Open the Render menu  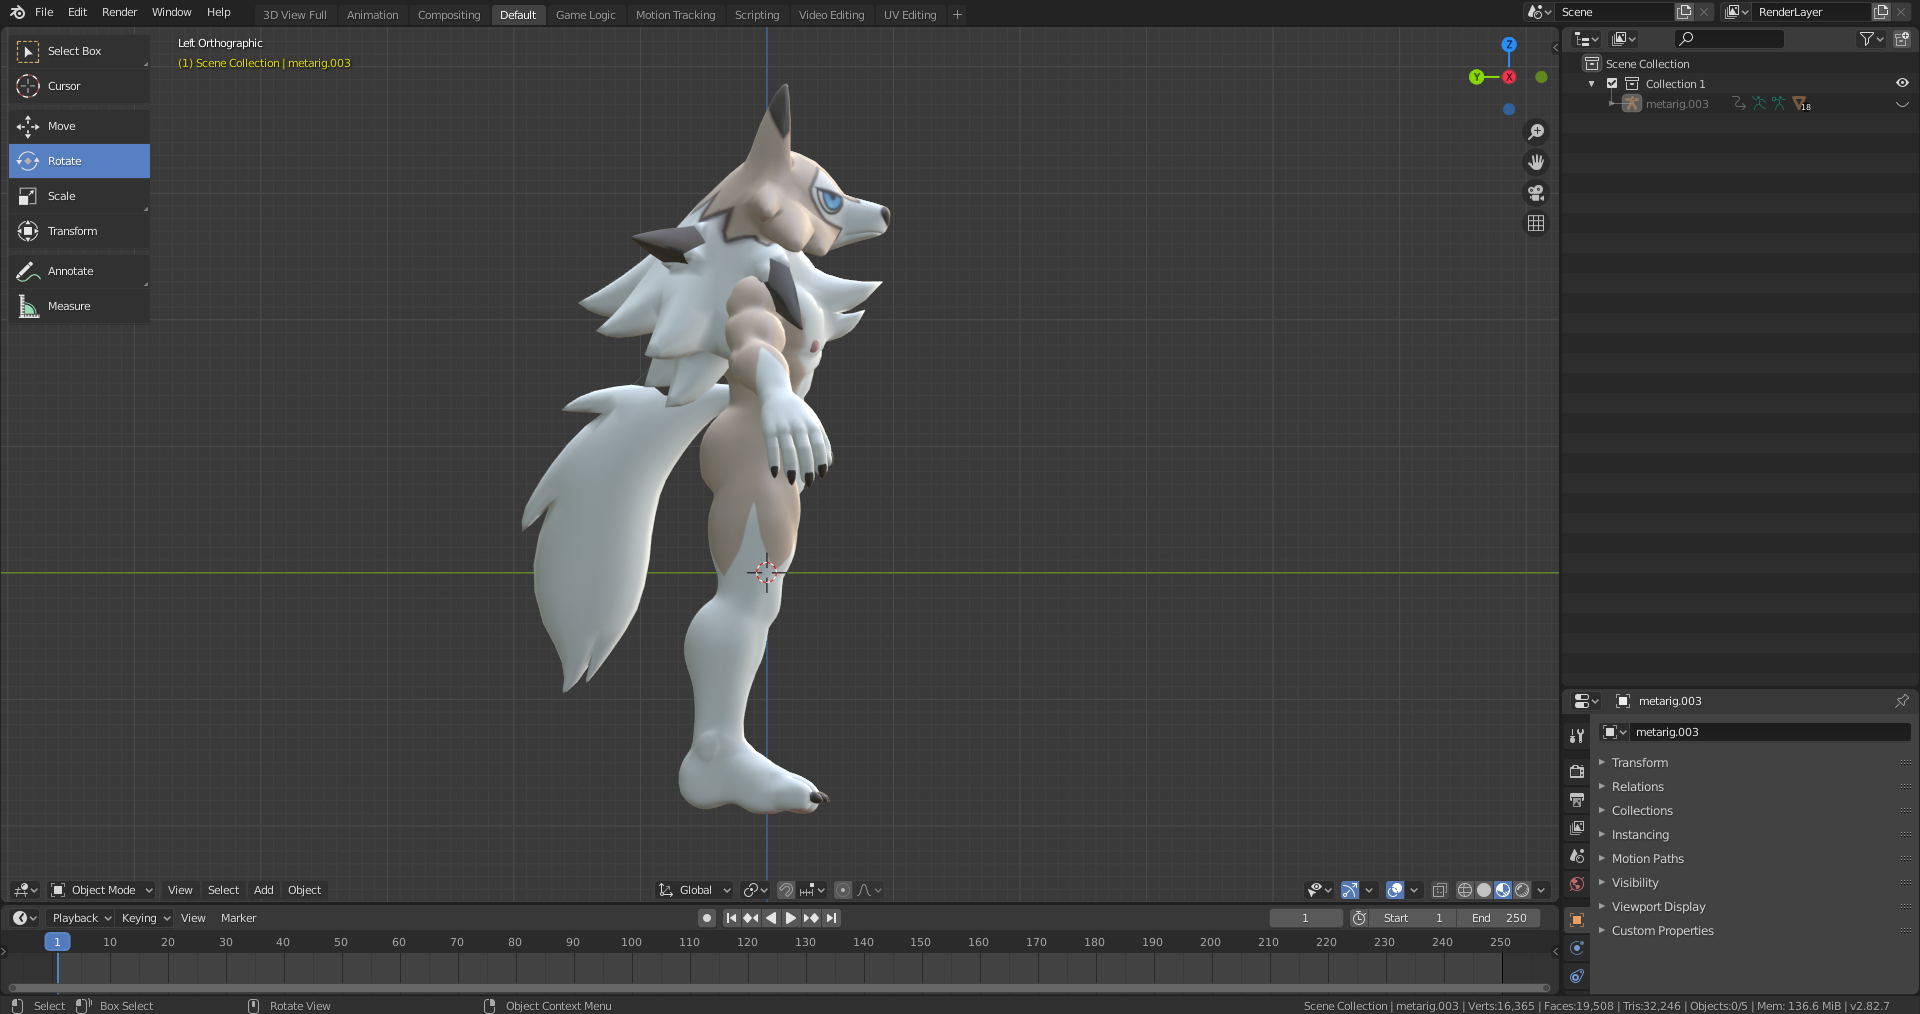pos(119,12)
